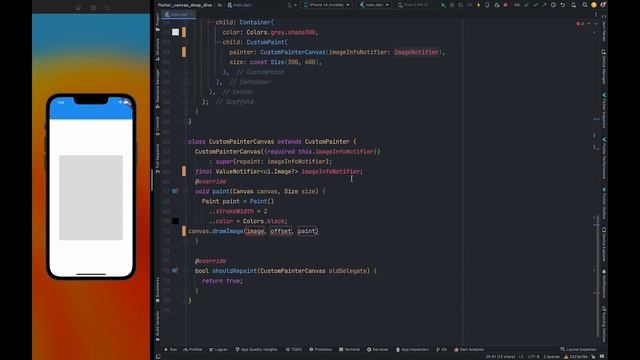Viewport: 640px width, 360px height.
Task: Click main.dart breadcrumb in navigation bar
Action: tap(240, 5)
